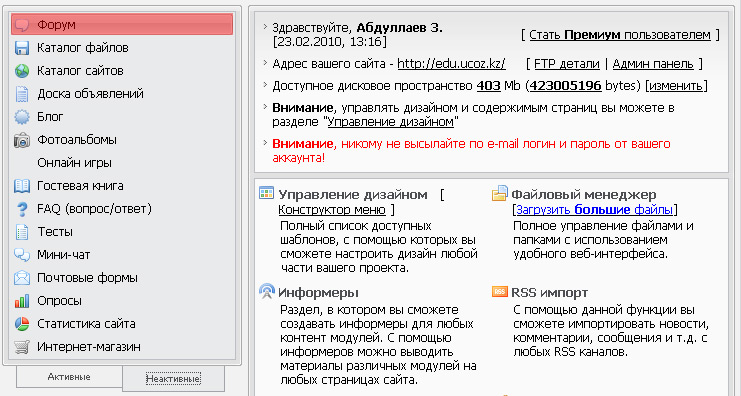Image resolution: width=741 pixels, height=396 pixels.
Task: Click the 423005196 bytes value
Action: [x=566, y=86]
